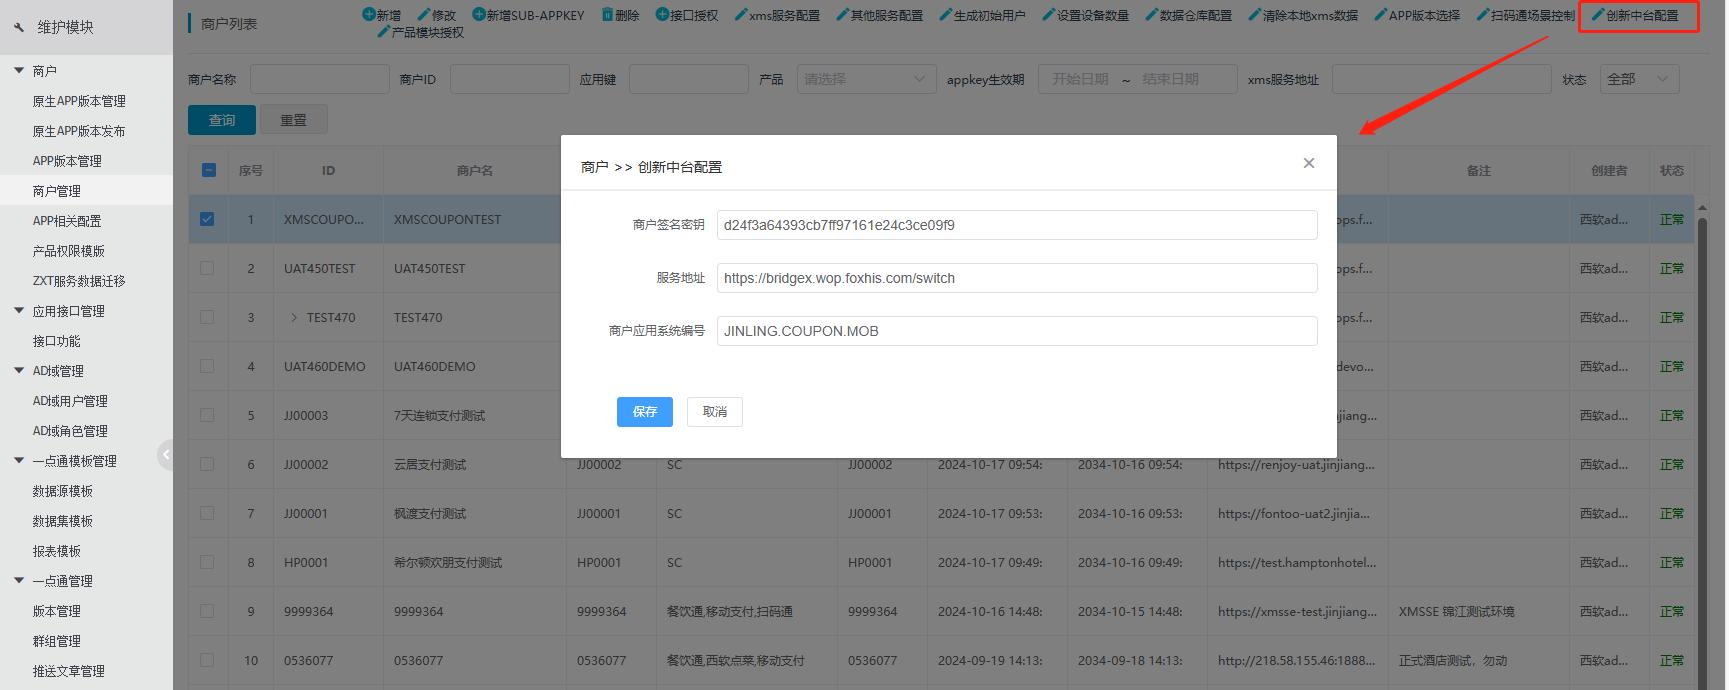
Task: Check the TEST470 row checkbox
Action: [x=207, y=317]
